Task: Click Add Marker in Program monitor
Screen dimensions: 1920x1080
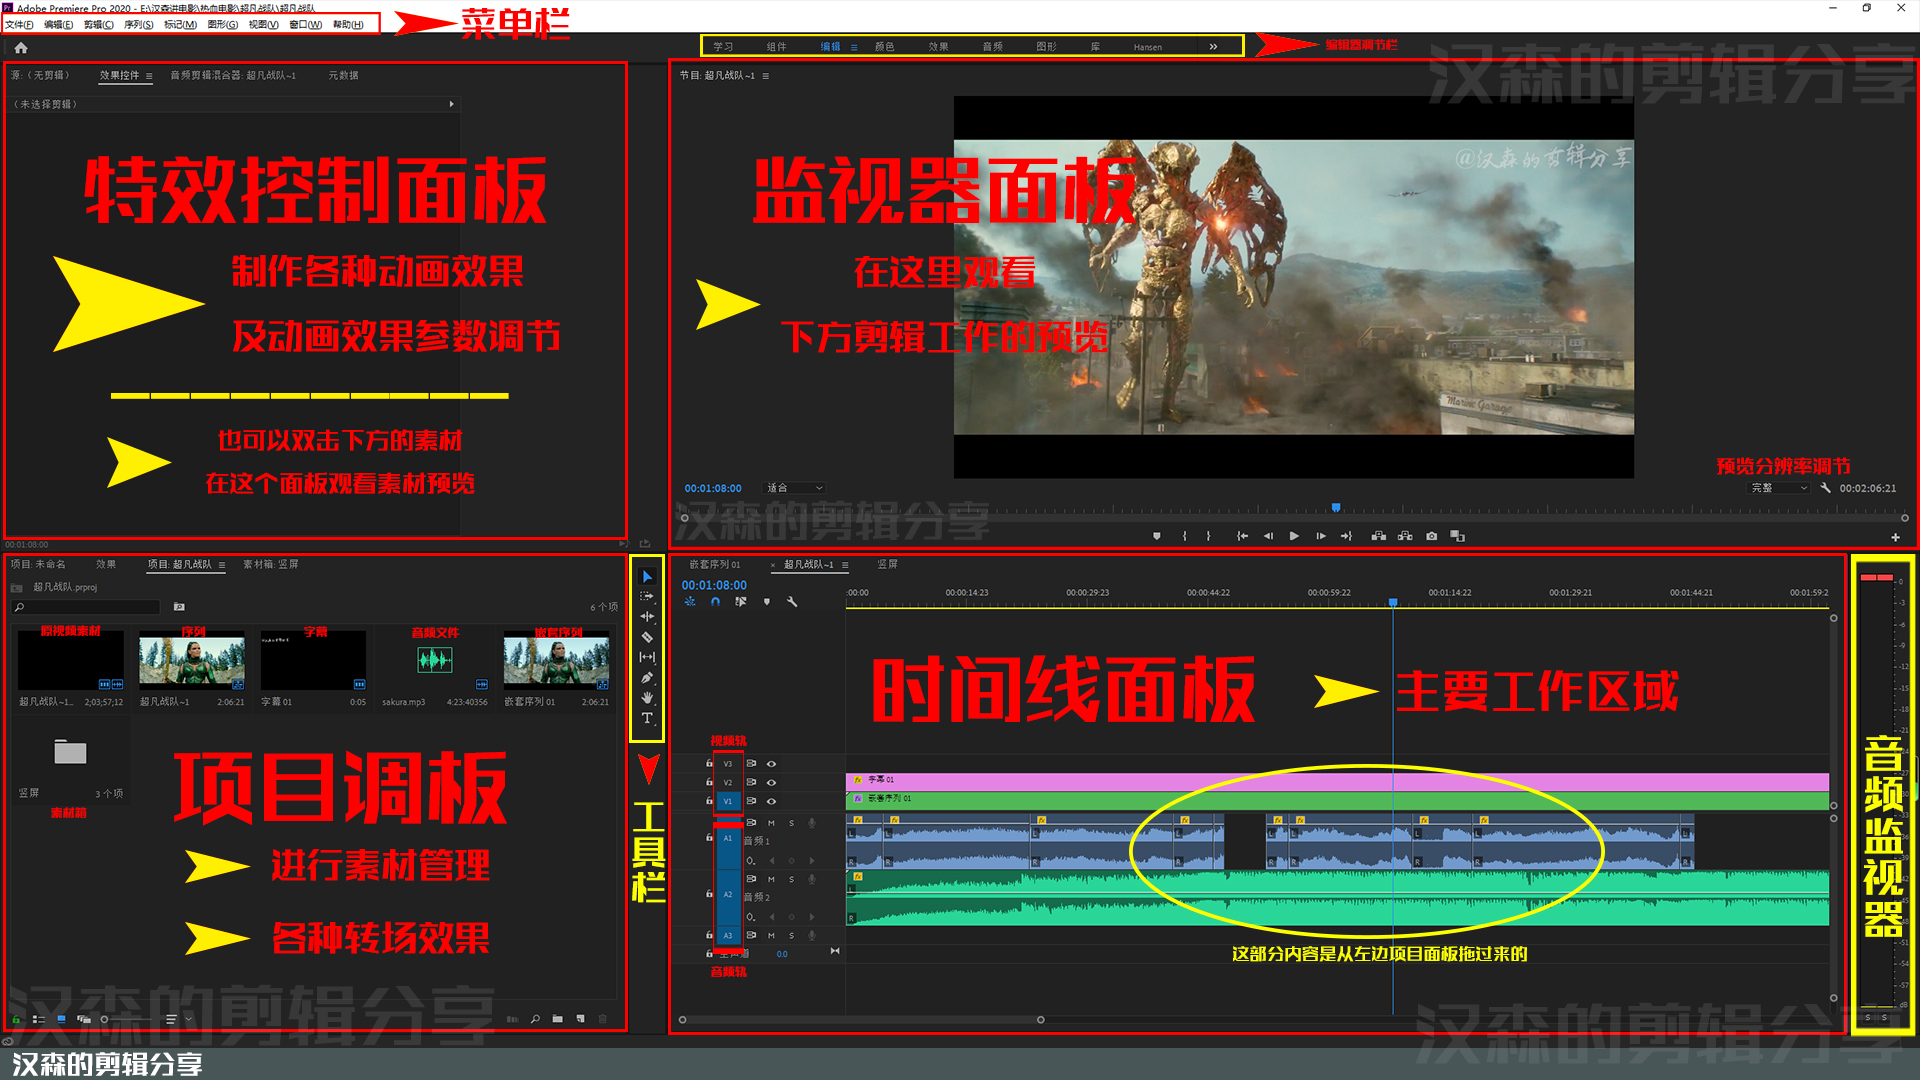Action: click(1157, 536)
